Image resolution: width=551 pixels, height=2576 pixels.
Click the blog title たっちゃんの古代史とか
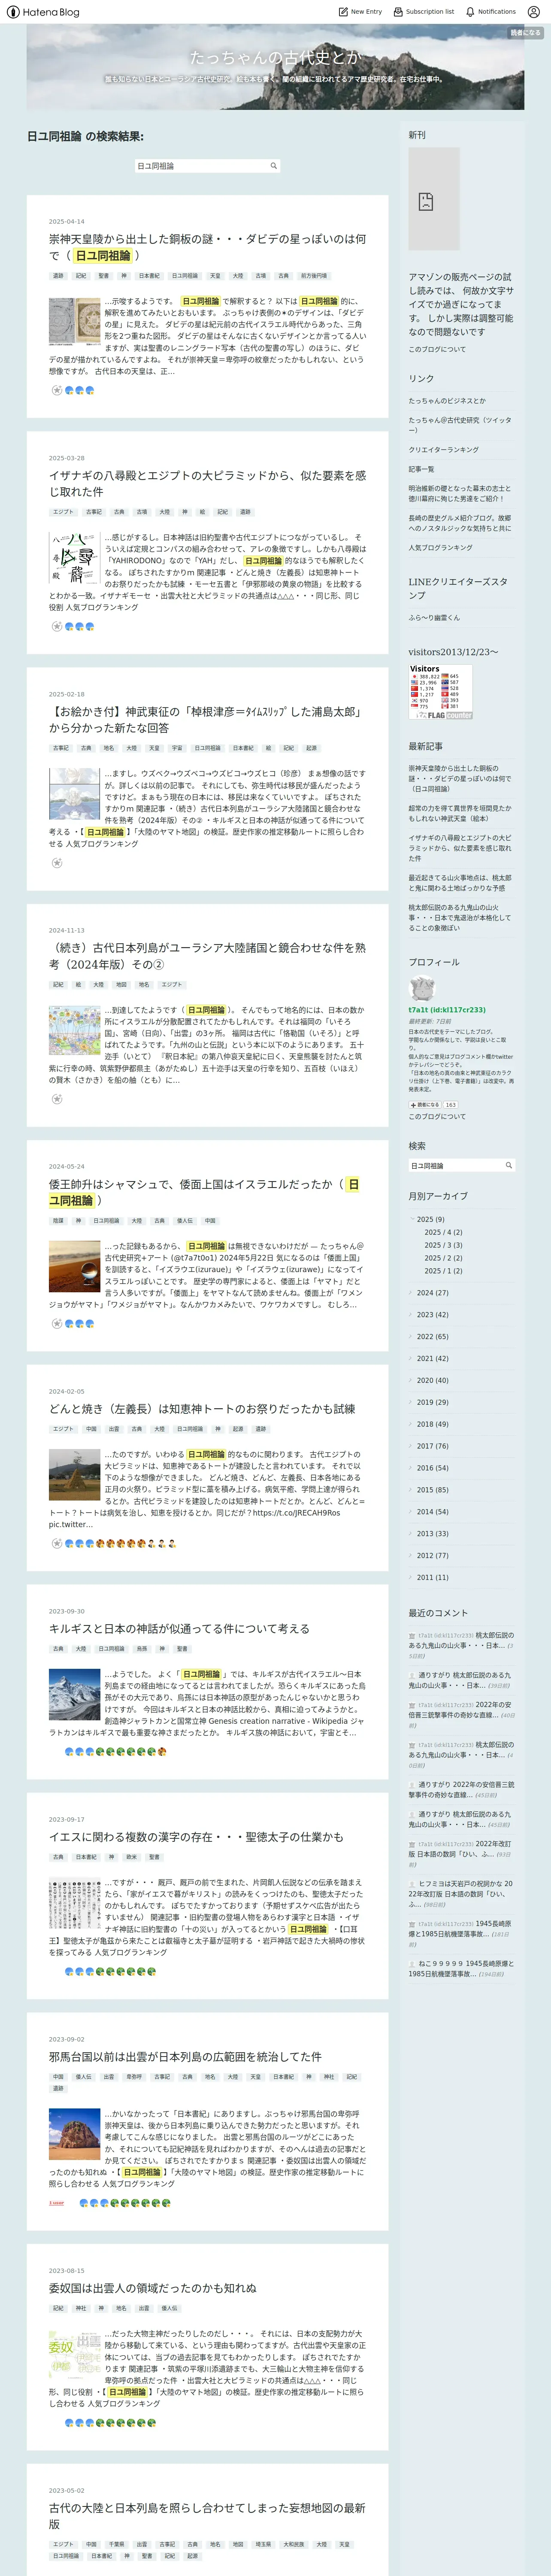point(275,57)
